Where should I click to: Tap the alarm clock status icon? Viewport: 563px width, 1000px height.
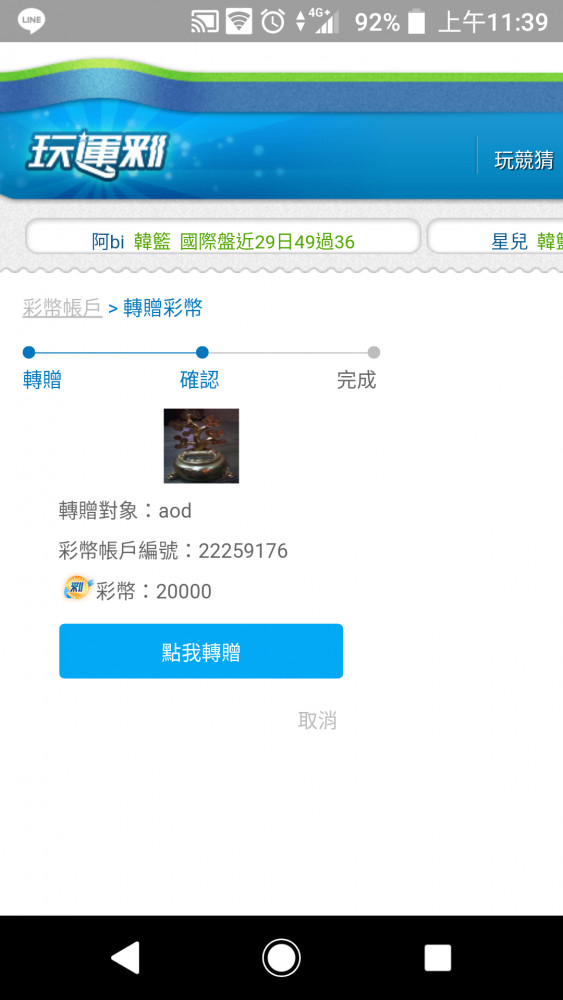pos(273,22)
